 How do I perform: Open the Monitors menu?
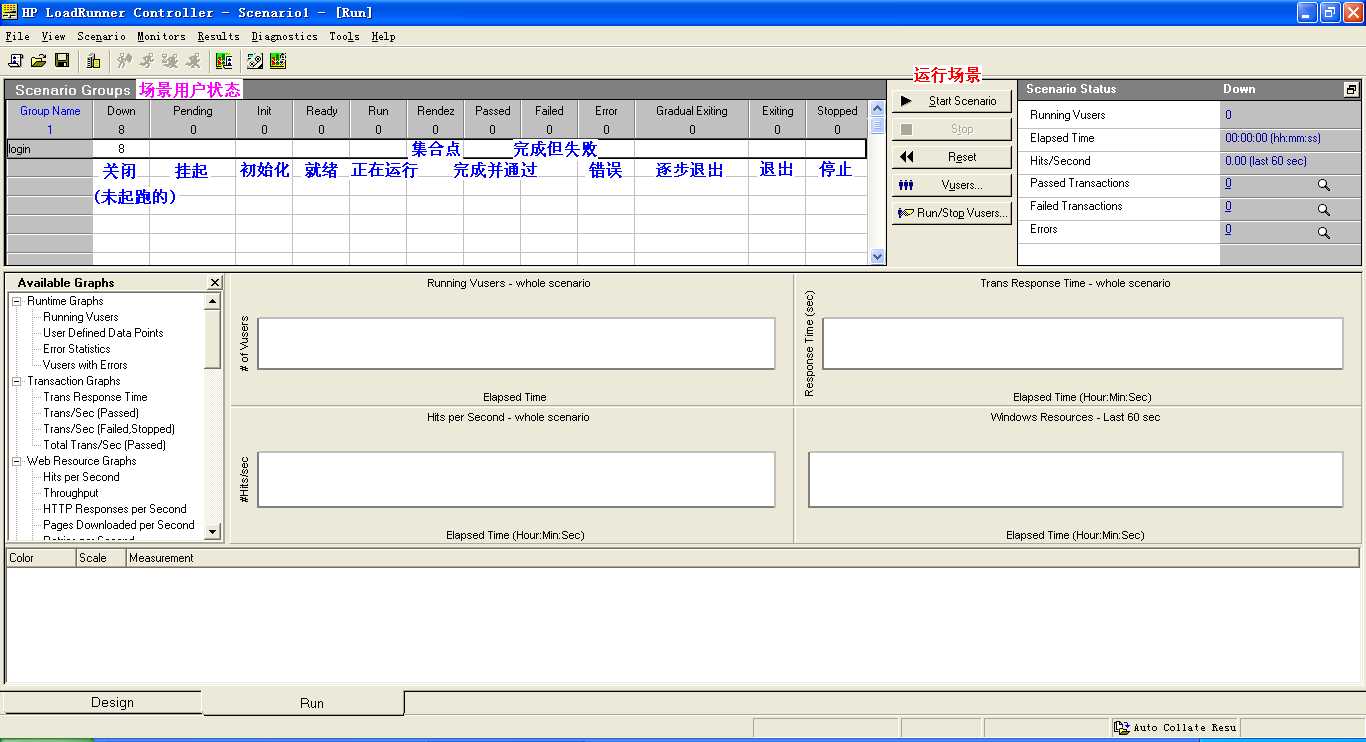(x=161, y=37)
